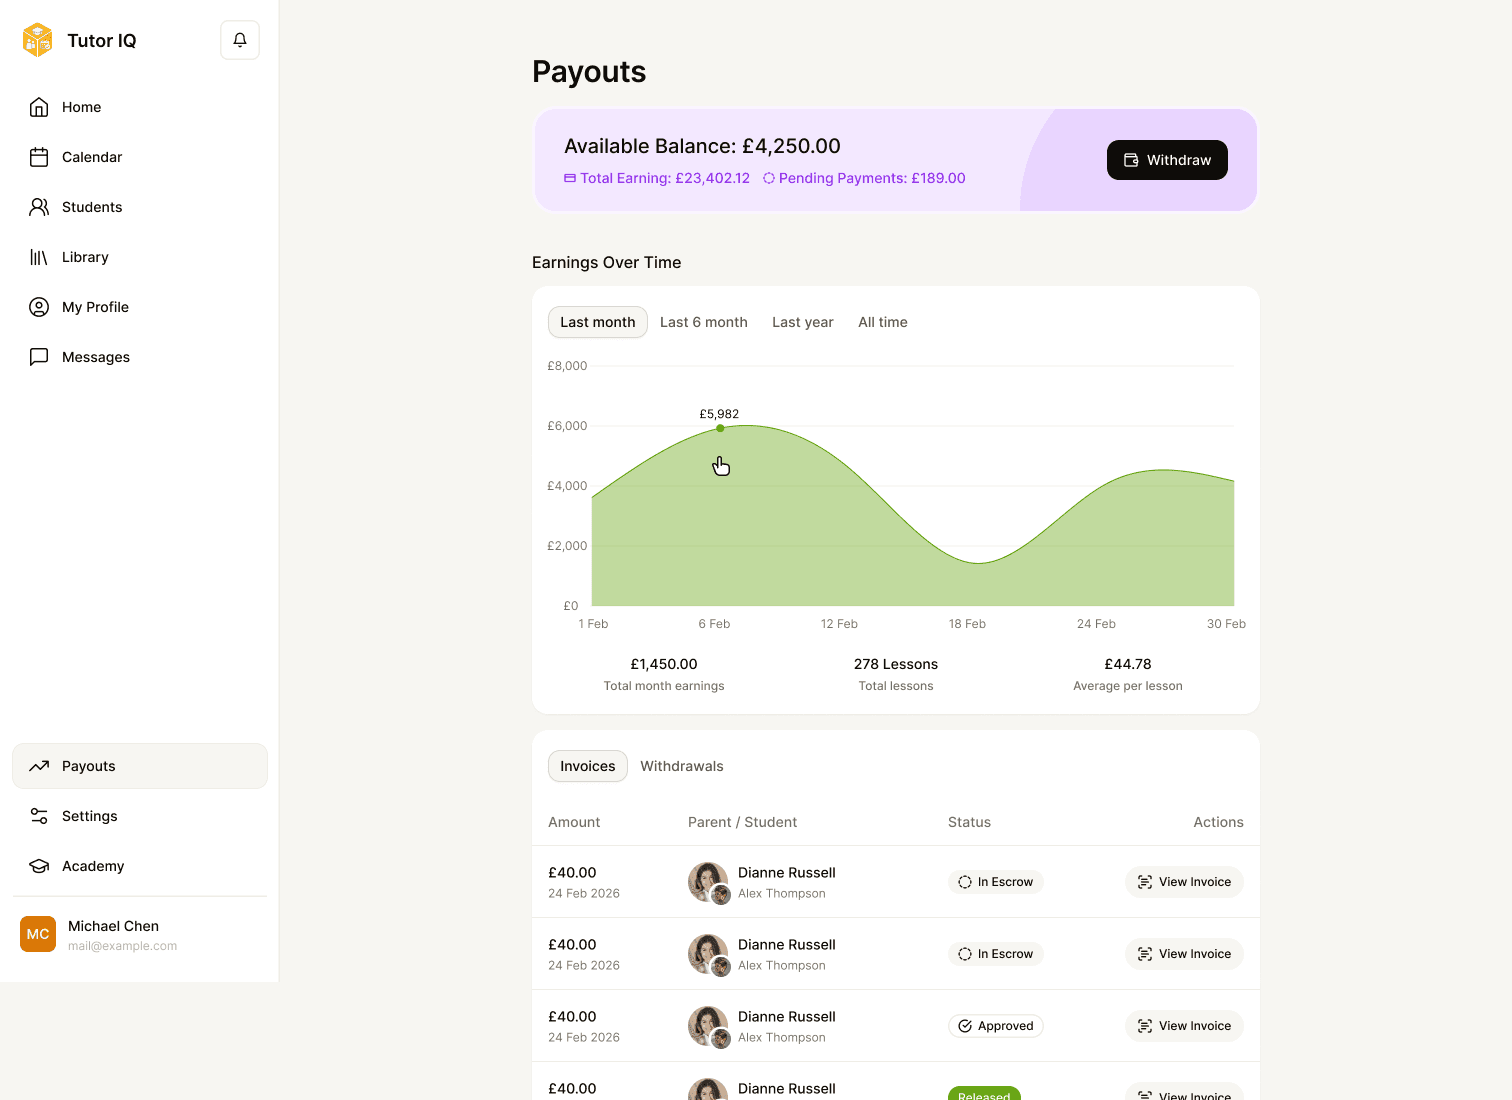Click the first In Escrow status badge
Viewport: 1512px width, 1100px height.
996,882
